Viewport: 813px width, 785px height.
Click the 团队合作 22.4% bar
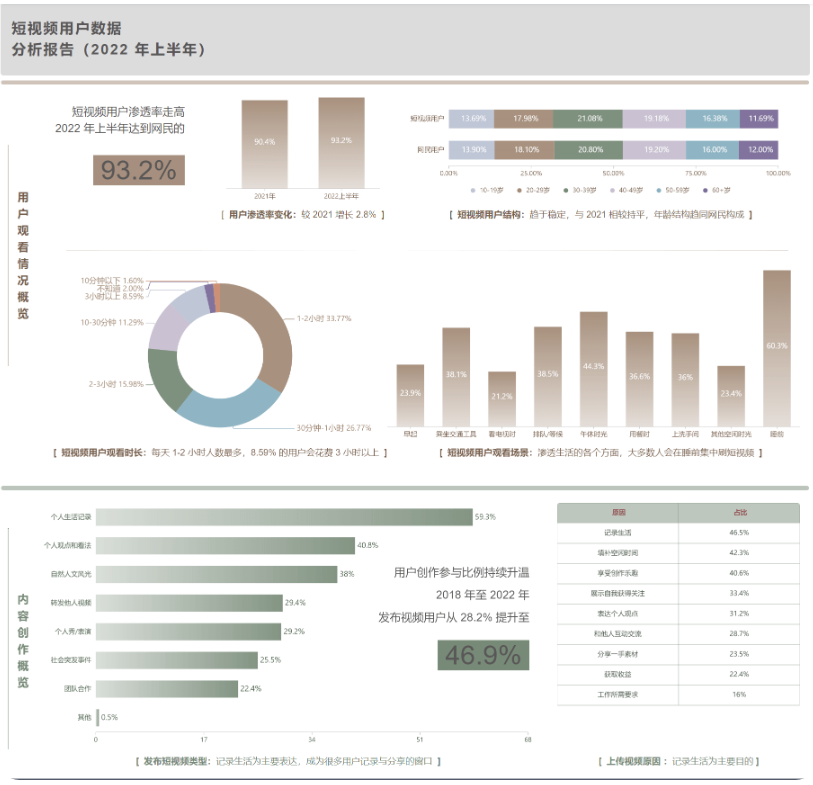pos(167,689)
